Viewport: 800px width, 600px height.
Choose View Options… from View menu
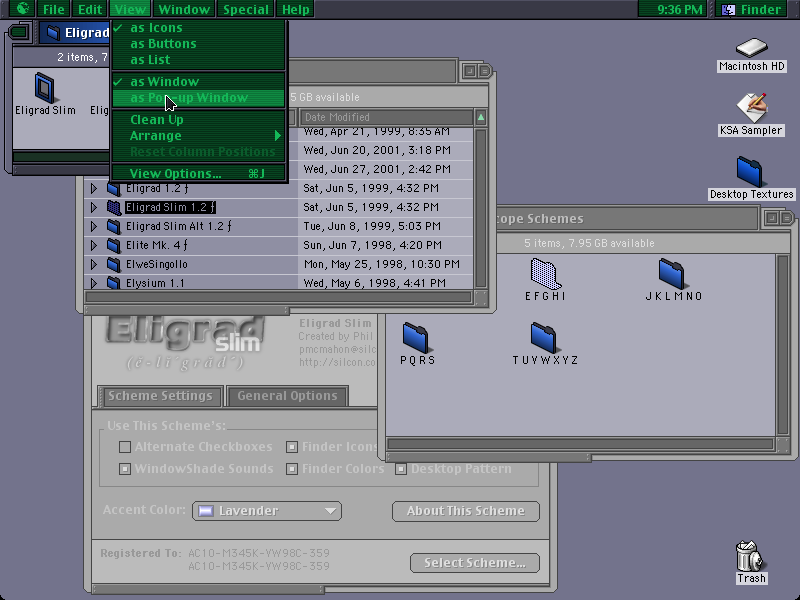click(x=198, y=173)
